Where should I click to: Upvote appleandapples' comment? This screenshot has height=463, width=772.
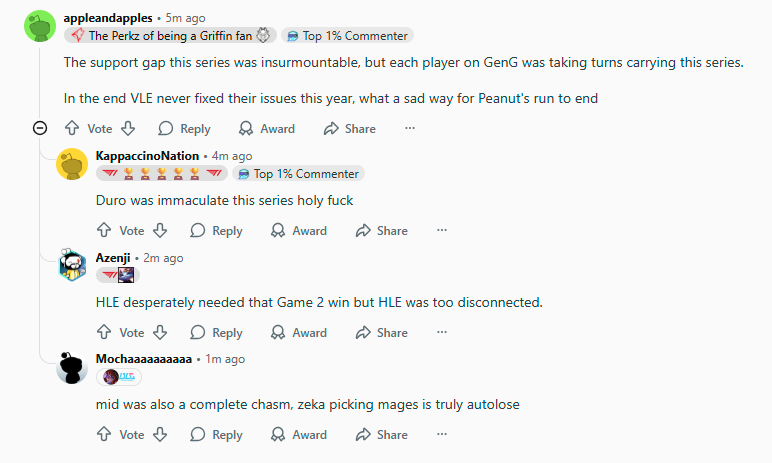pos(72,128)
